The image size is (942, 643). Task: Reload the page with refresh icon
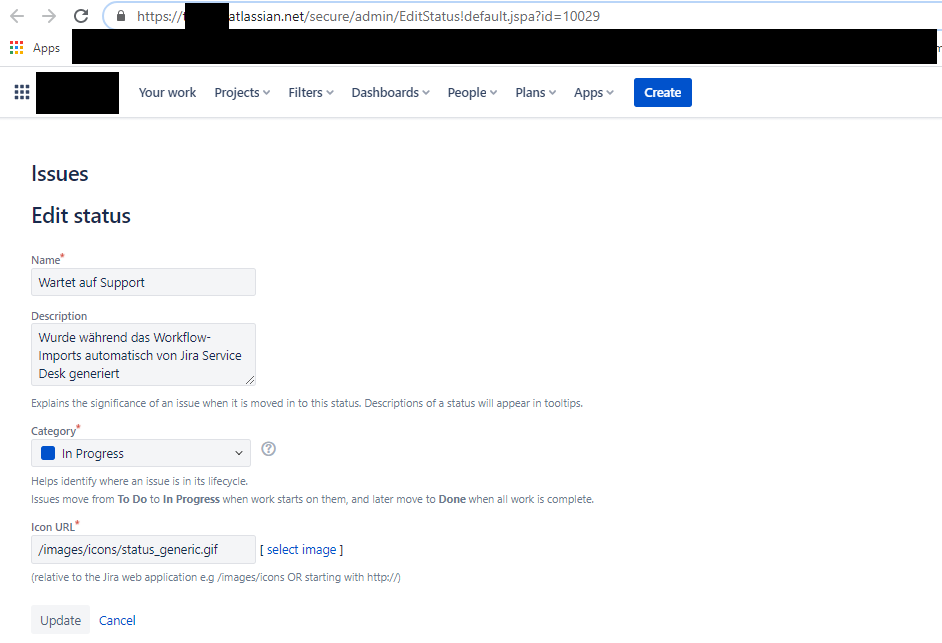pyautogui.click(x=81, y=16)
